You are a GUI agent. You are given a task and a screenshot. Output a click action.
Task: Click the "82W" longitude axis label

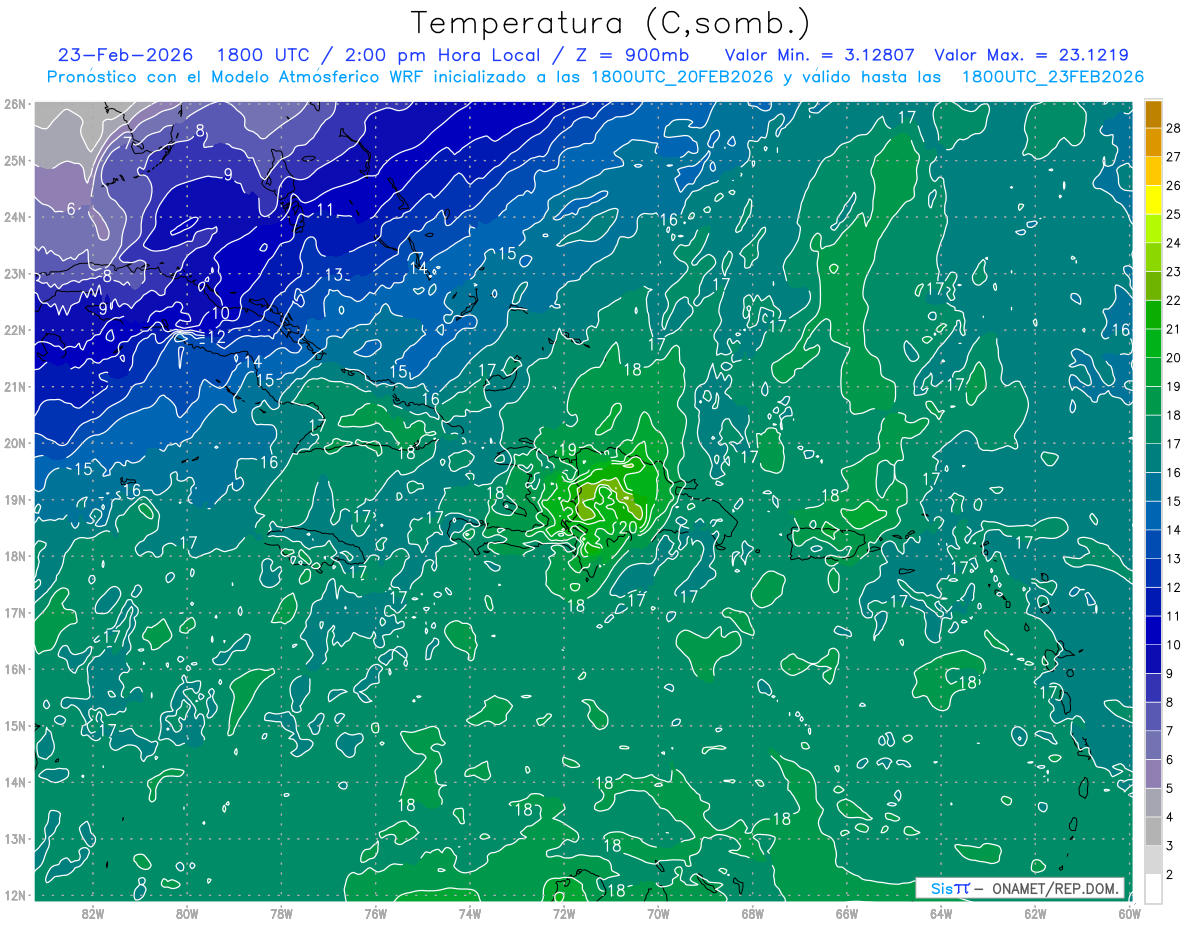point(93,913)
